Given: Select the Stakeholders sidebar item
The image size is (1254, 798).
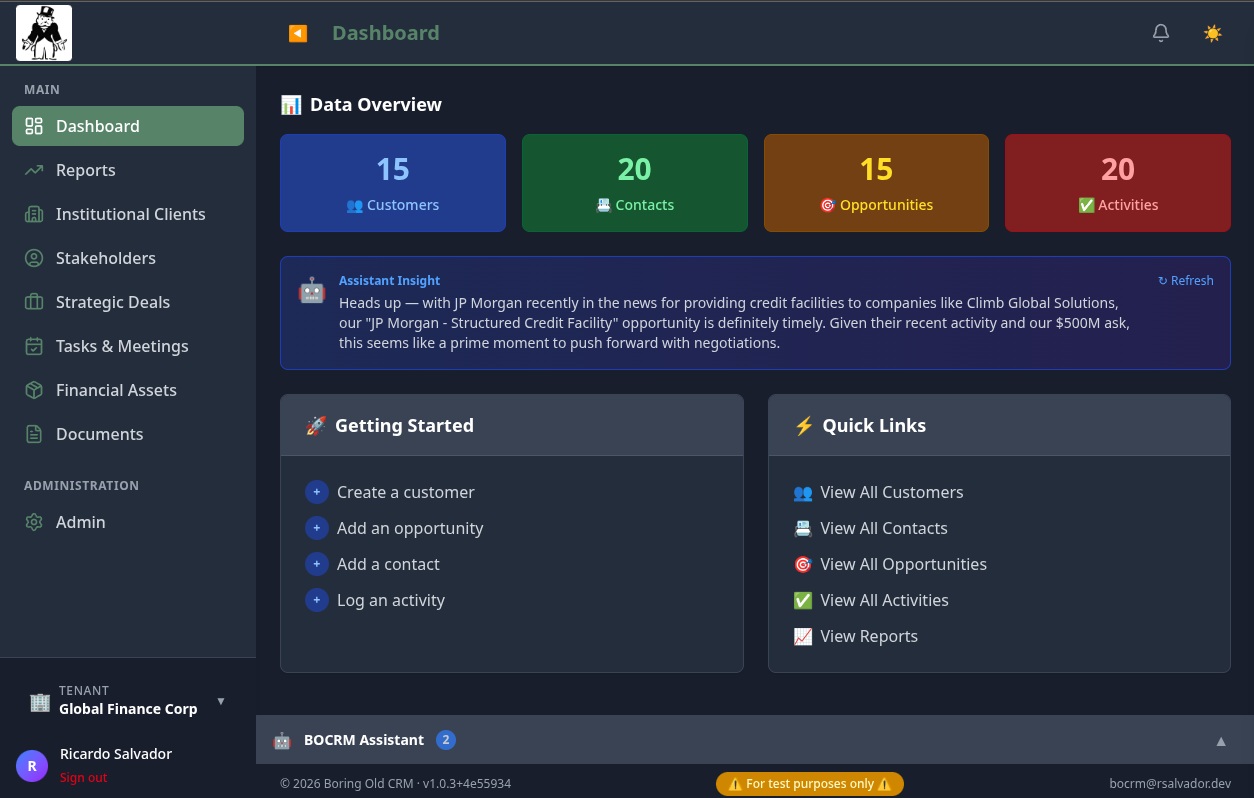Looking at the screenshot, I should (x=106, y=258).
